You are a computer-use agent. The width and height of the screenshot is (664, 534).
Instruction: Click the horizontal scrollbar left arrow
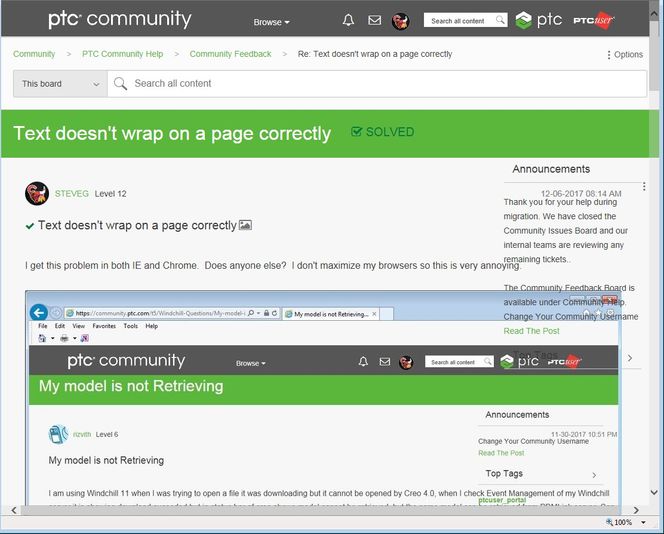14,510
